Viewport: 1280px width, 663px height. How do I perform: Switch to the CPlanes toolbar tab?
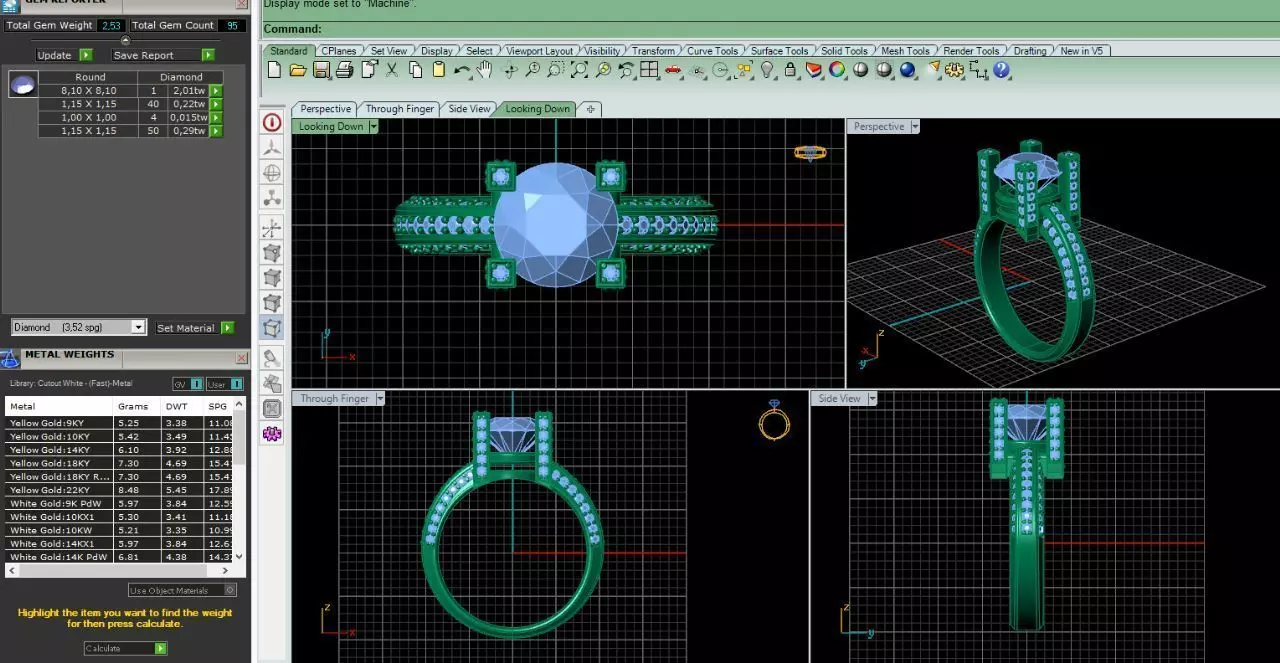[338, 50]
